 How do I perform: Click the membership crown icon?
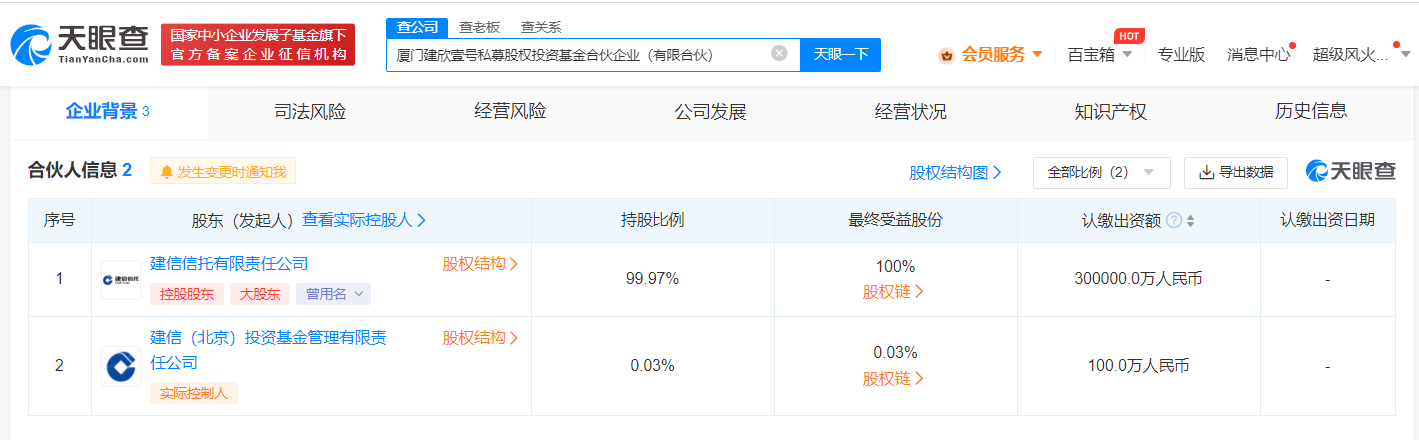(x=946, y=55)
